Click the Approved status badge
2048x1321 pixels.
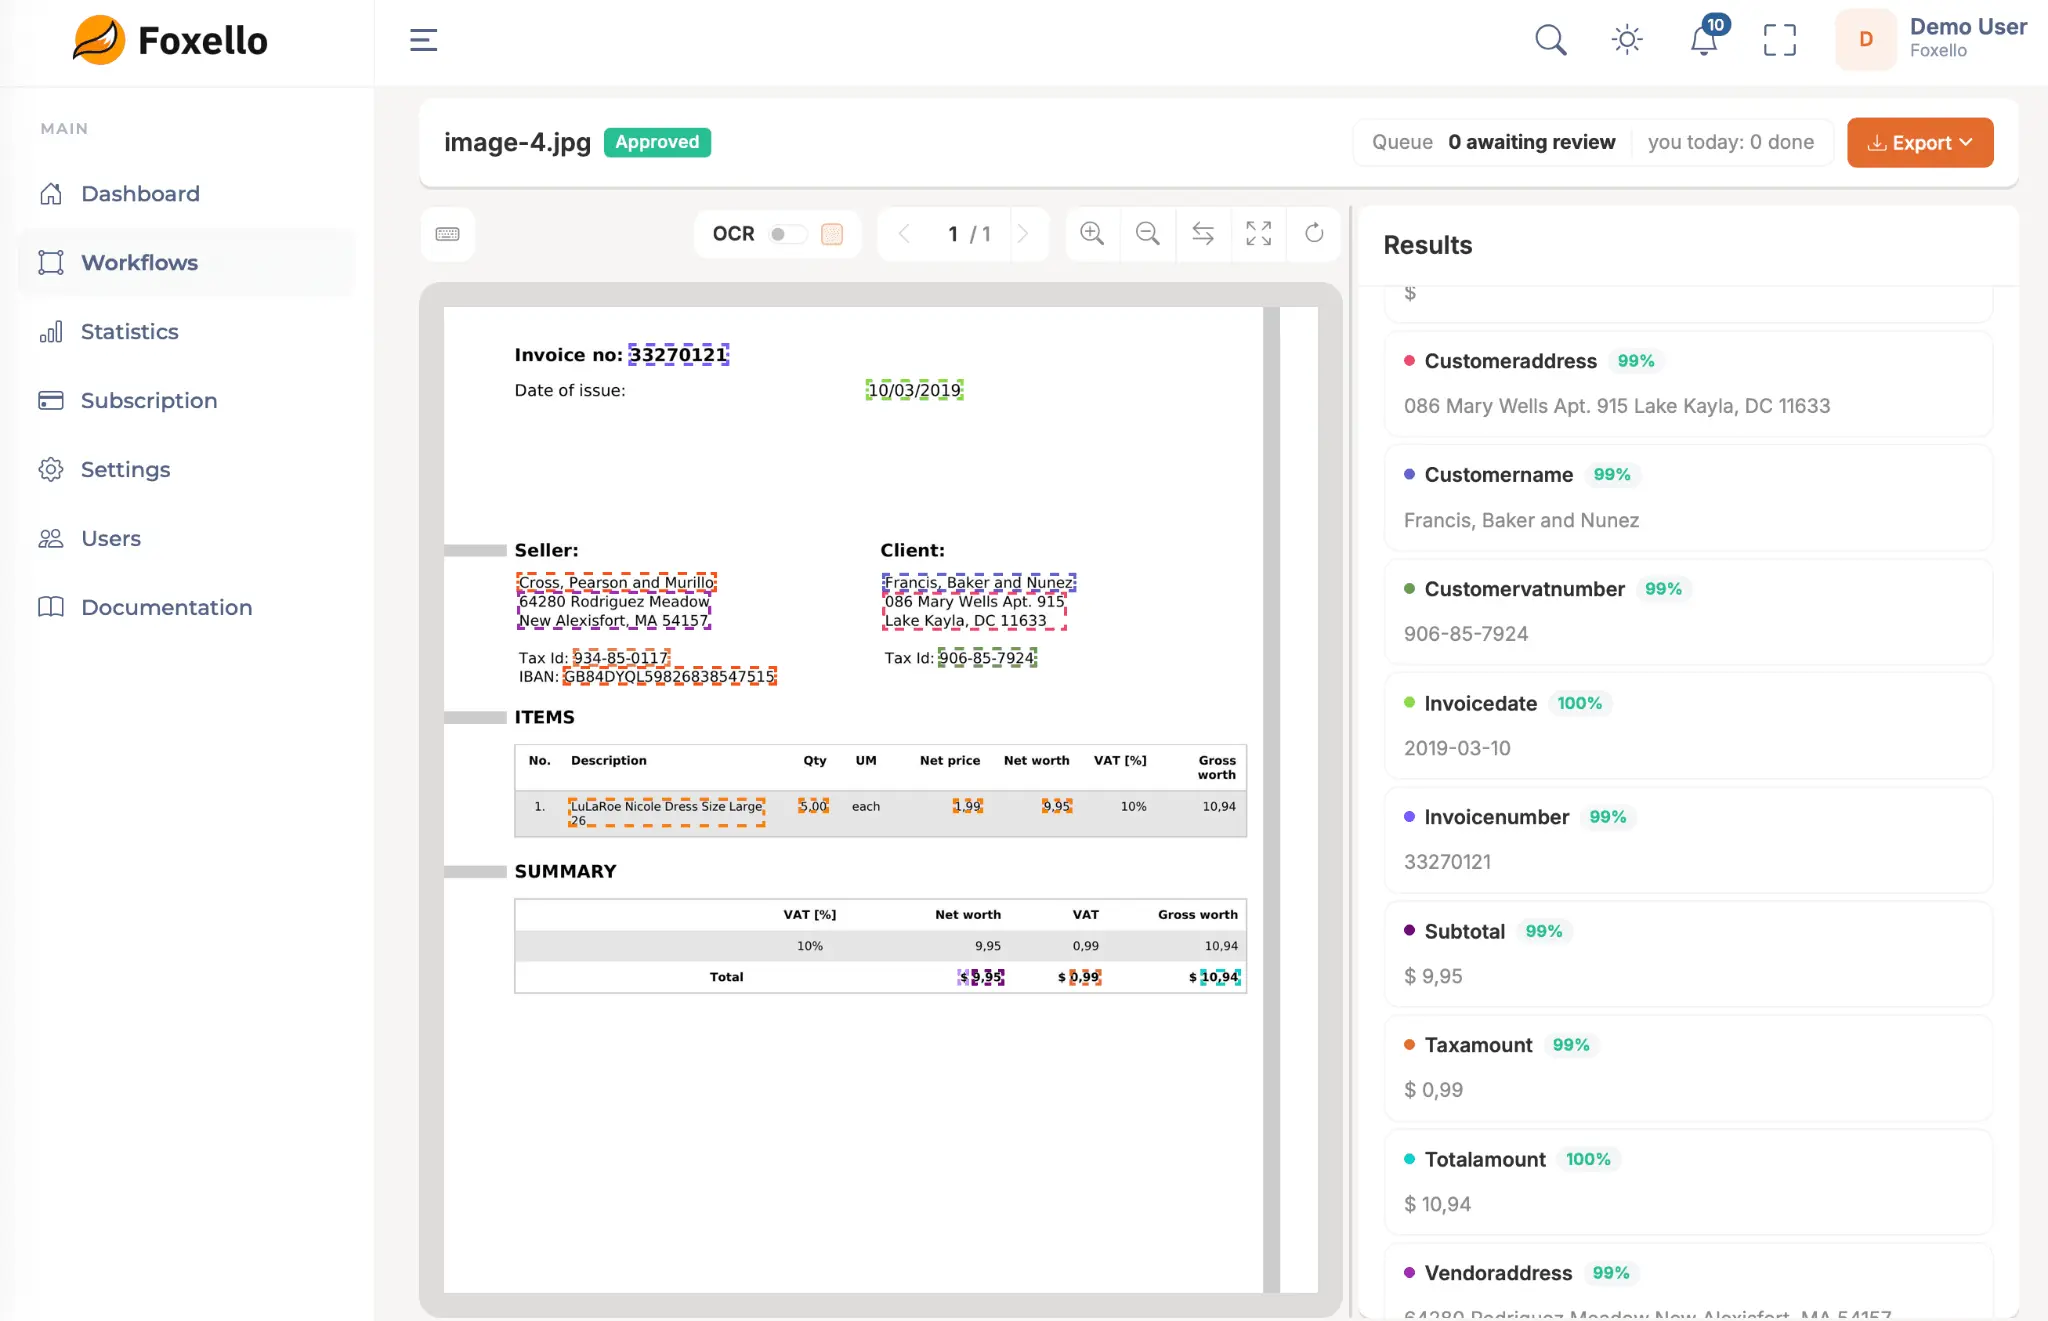point(657,143)
